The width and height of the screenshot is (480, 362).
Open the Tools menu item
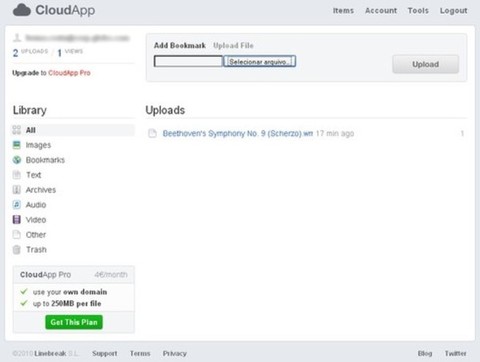pos(418,11)
